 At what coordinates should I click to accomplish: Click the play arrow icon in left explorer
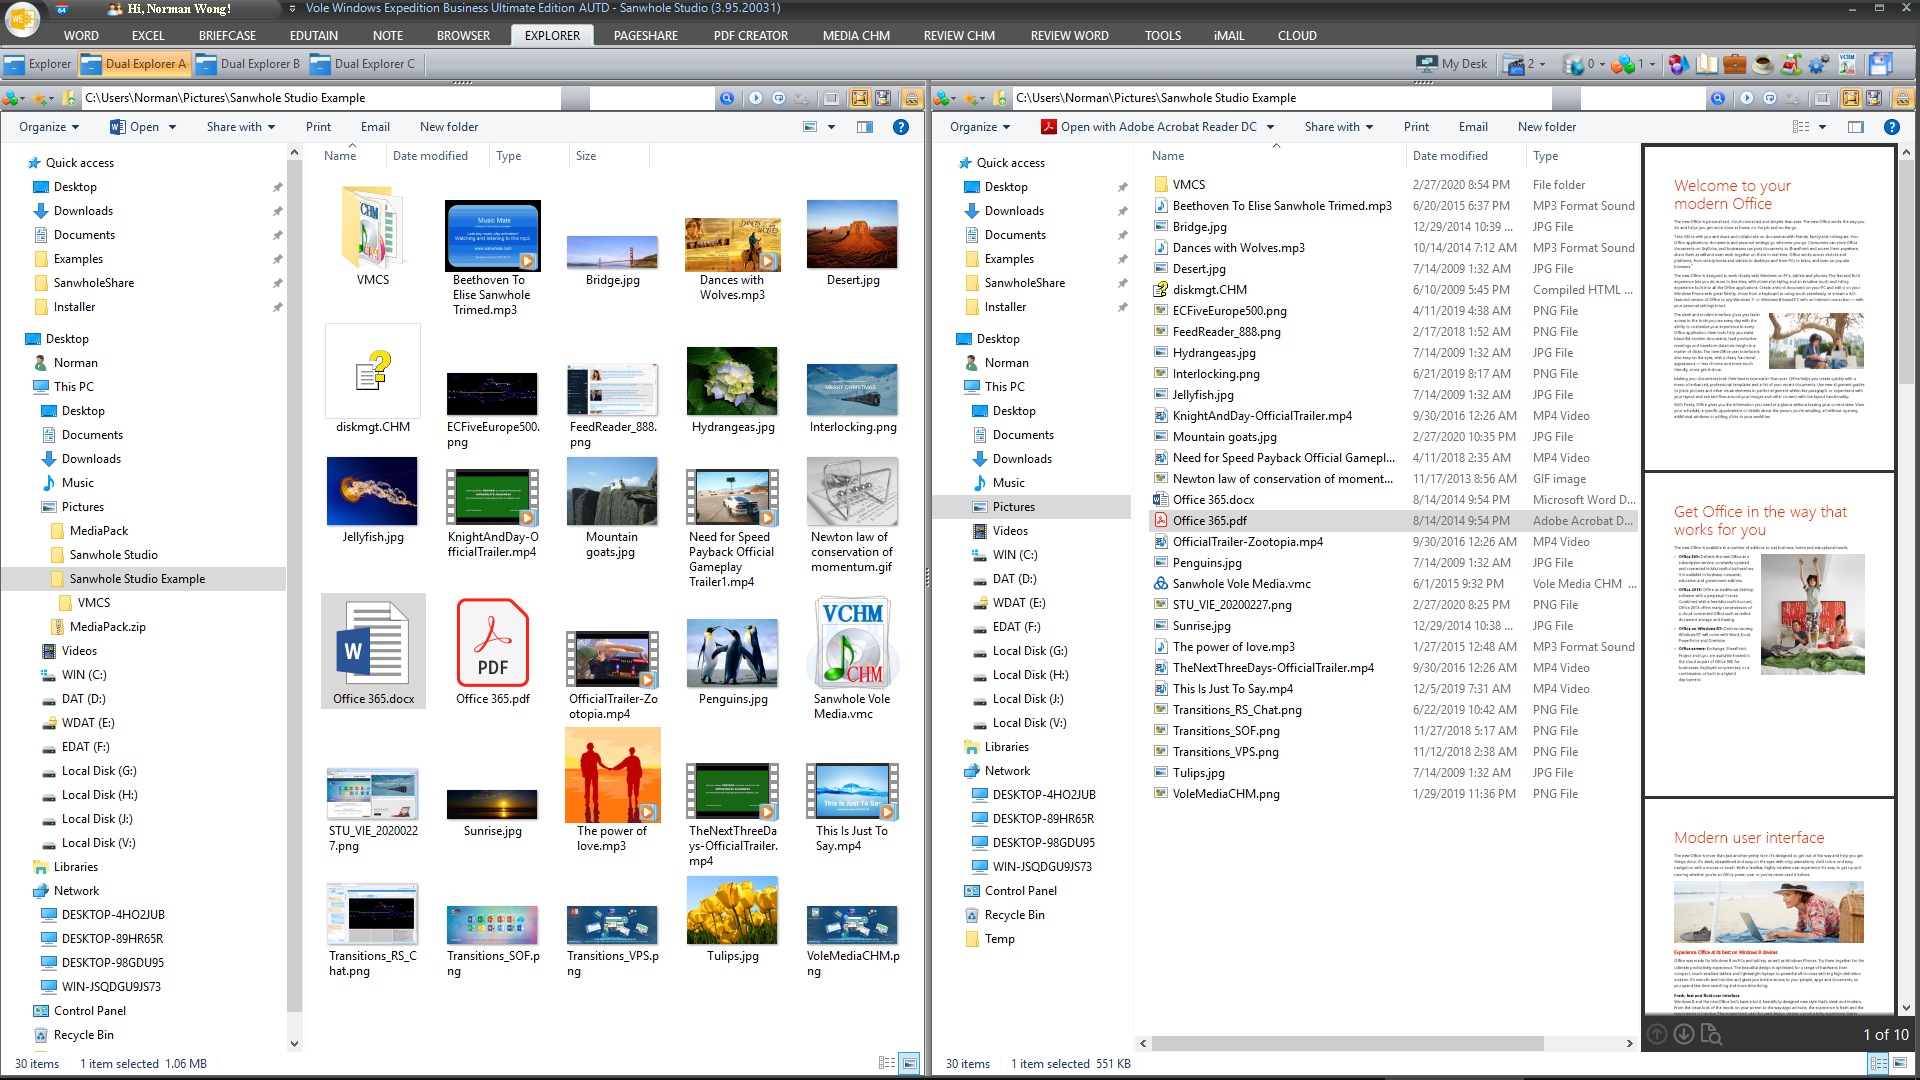pos(756,98)
